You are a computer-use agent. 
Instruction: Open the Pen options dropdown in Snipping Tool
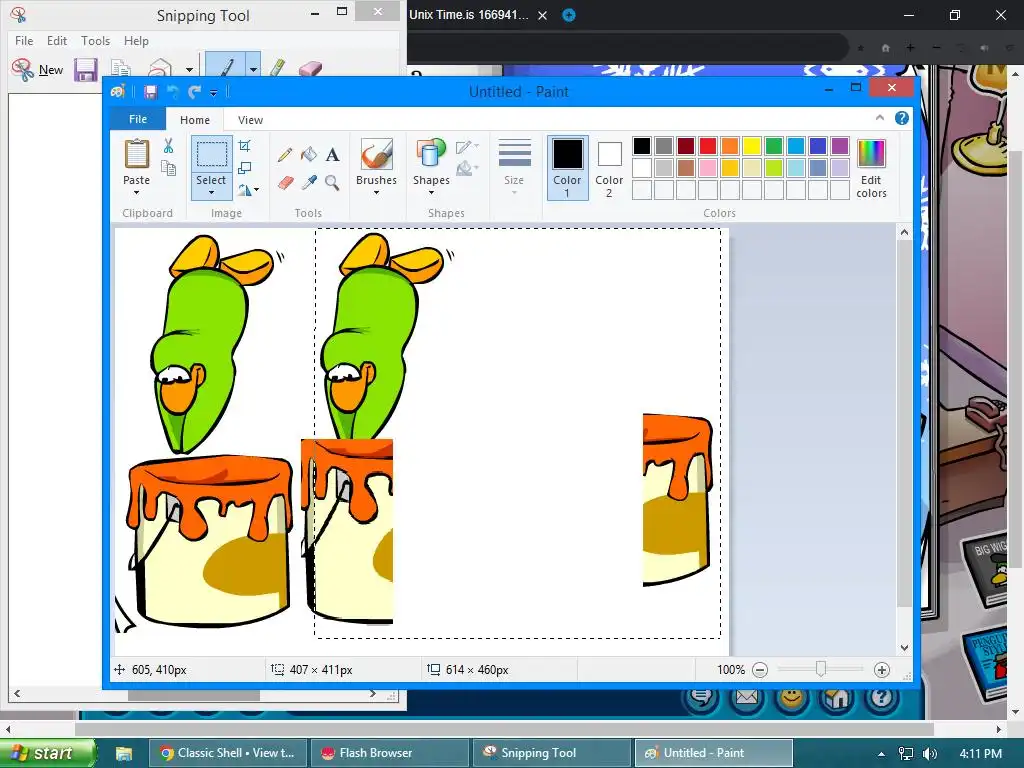click(x=253, y=68)
